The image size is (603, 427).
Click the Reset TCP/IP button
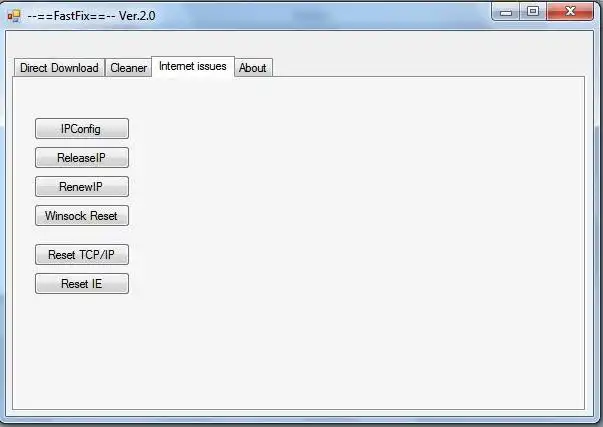[82, 255]
